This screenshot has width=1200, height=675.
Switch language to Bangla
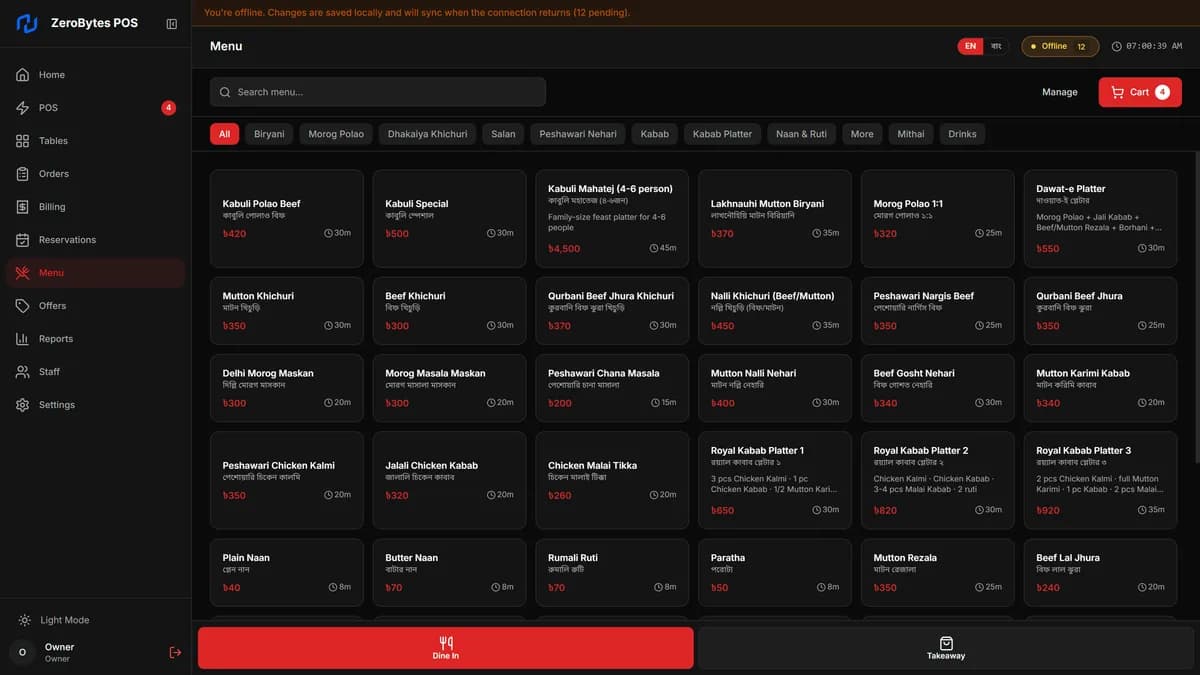tap(995, 46)
